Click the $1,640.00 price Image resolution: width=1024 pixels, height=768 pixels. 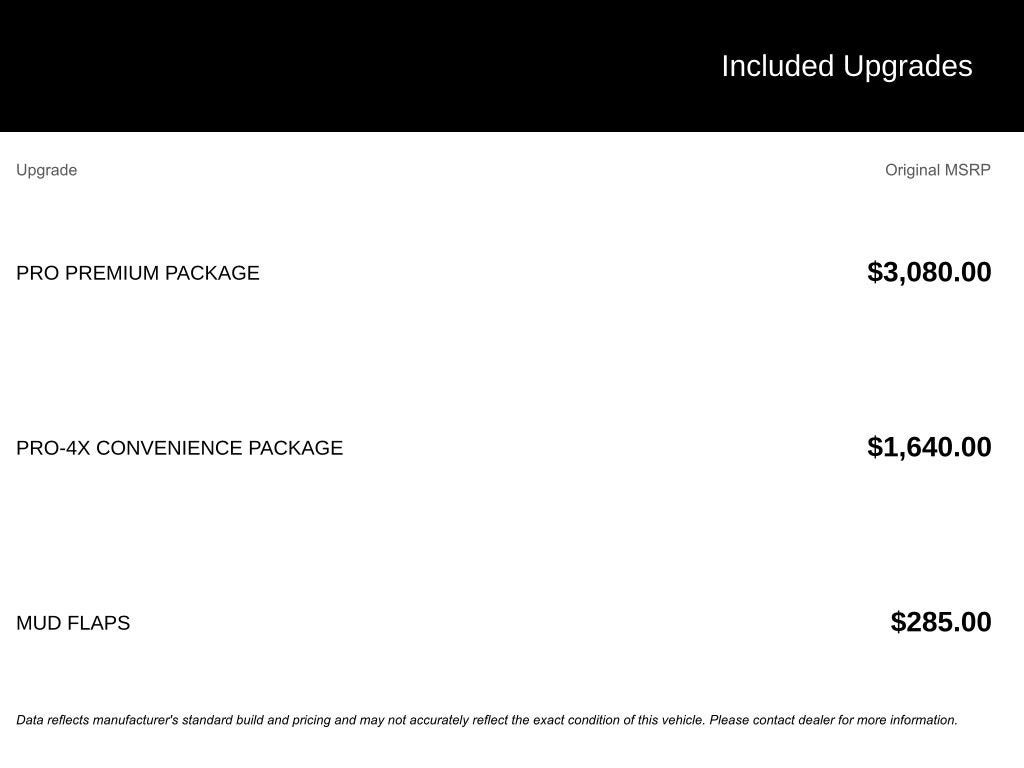pyautogui.click(x=929, y=447)
